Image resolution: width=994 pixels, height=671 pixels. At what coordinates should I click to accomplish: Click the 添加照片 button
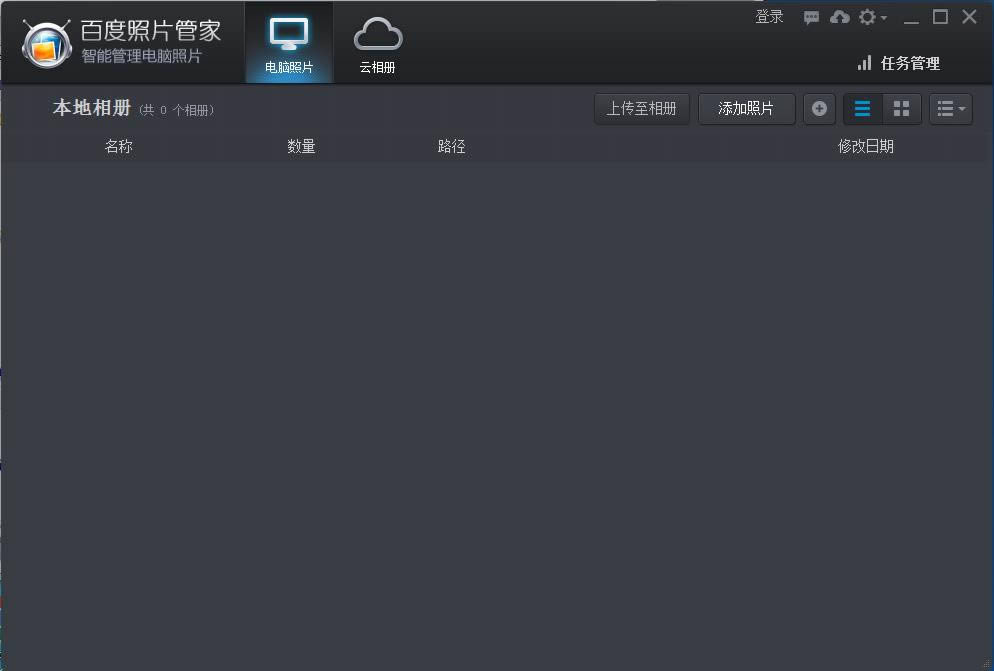point(746,108)
